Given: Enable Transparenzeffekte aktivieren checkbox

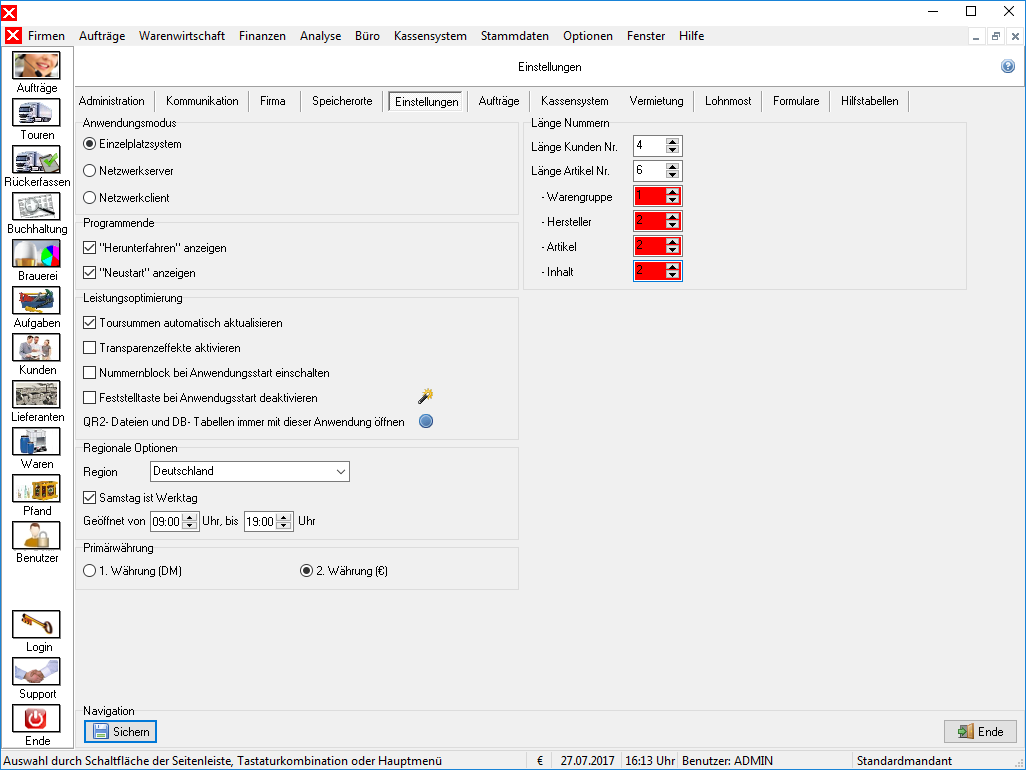Looking at the screenshot, I should click(x=90, y=348).
